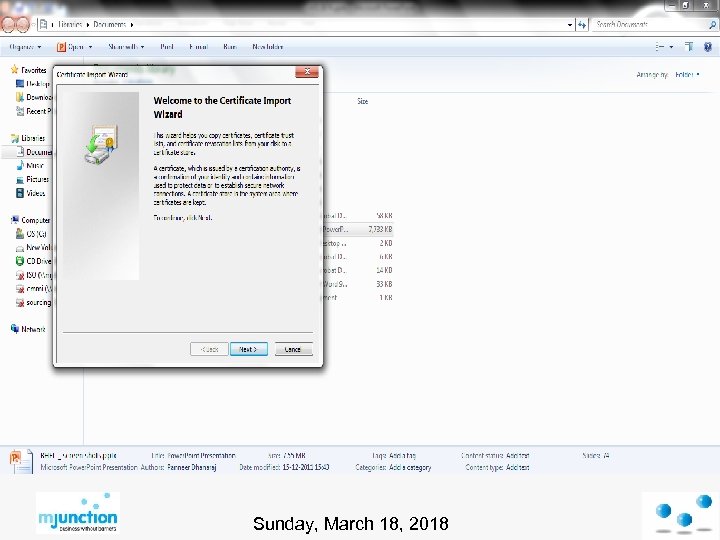Image resolution: width=720 pixels, height=540 pixels.
Task: Select New Volume drive in navigation pane
Action: click(39, 248)
